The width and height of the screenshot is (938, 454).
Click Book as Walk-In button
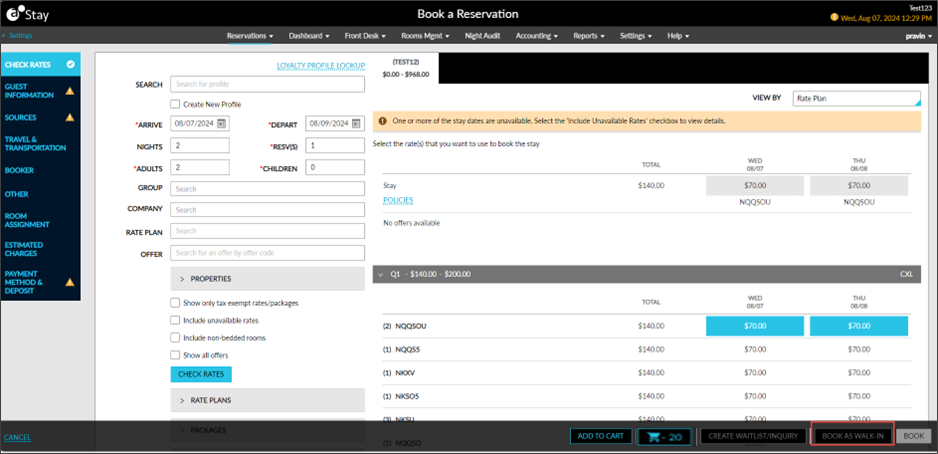click(852, 436)
